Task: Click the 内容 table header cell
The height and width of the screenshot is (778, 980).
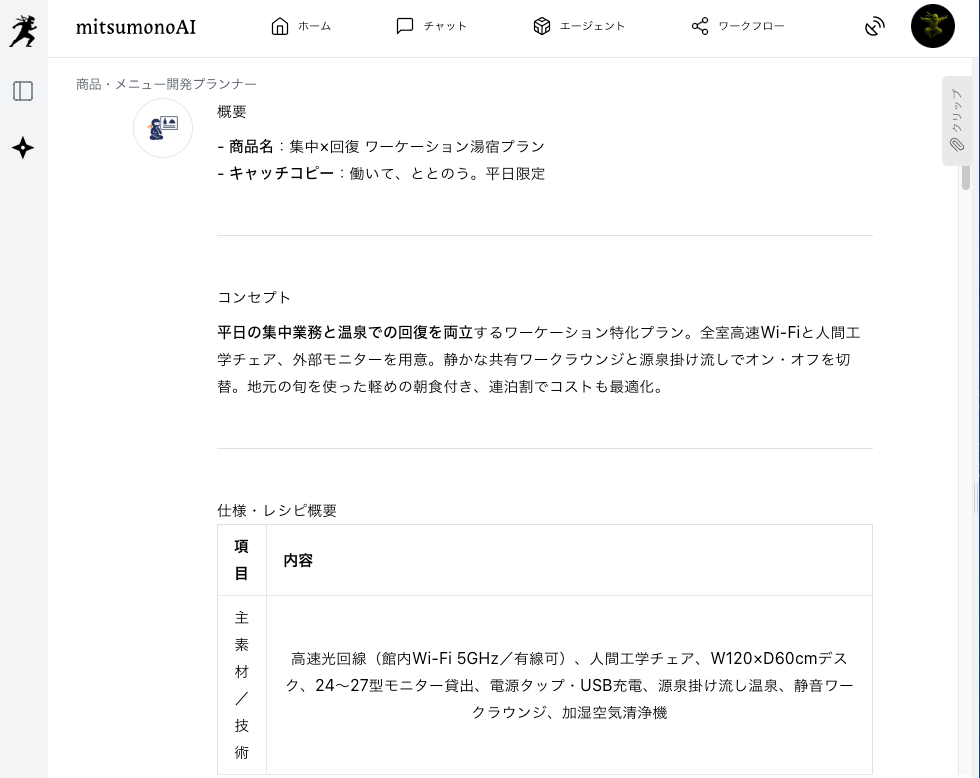Action: tap(298, 560)
